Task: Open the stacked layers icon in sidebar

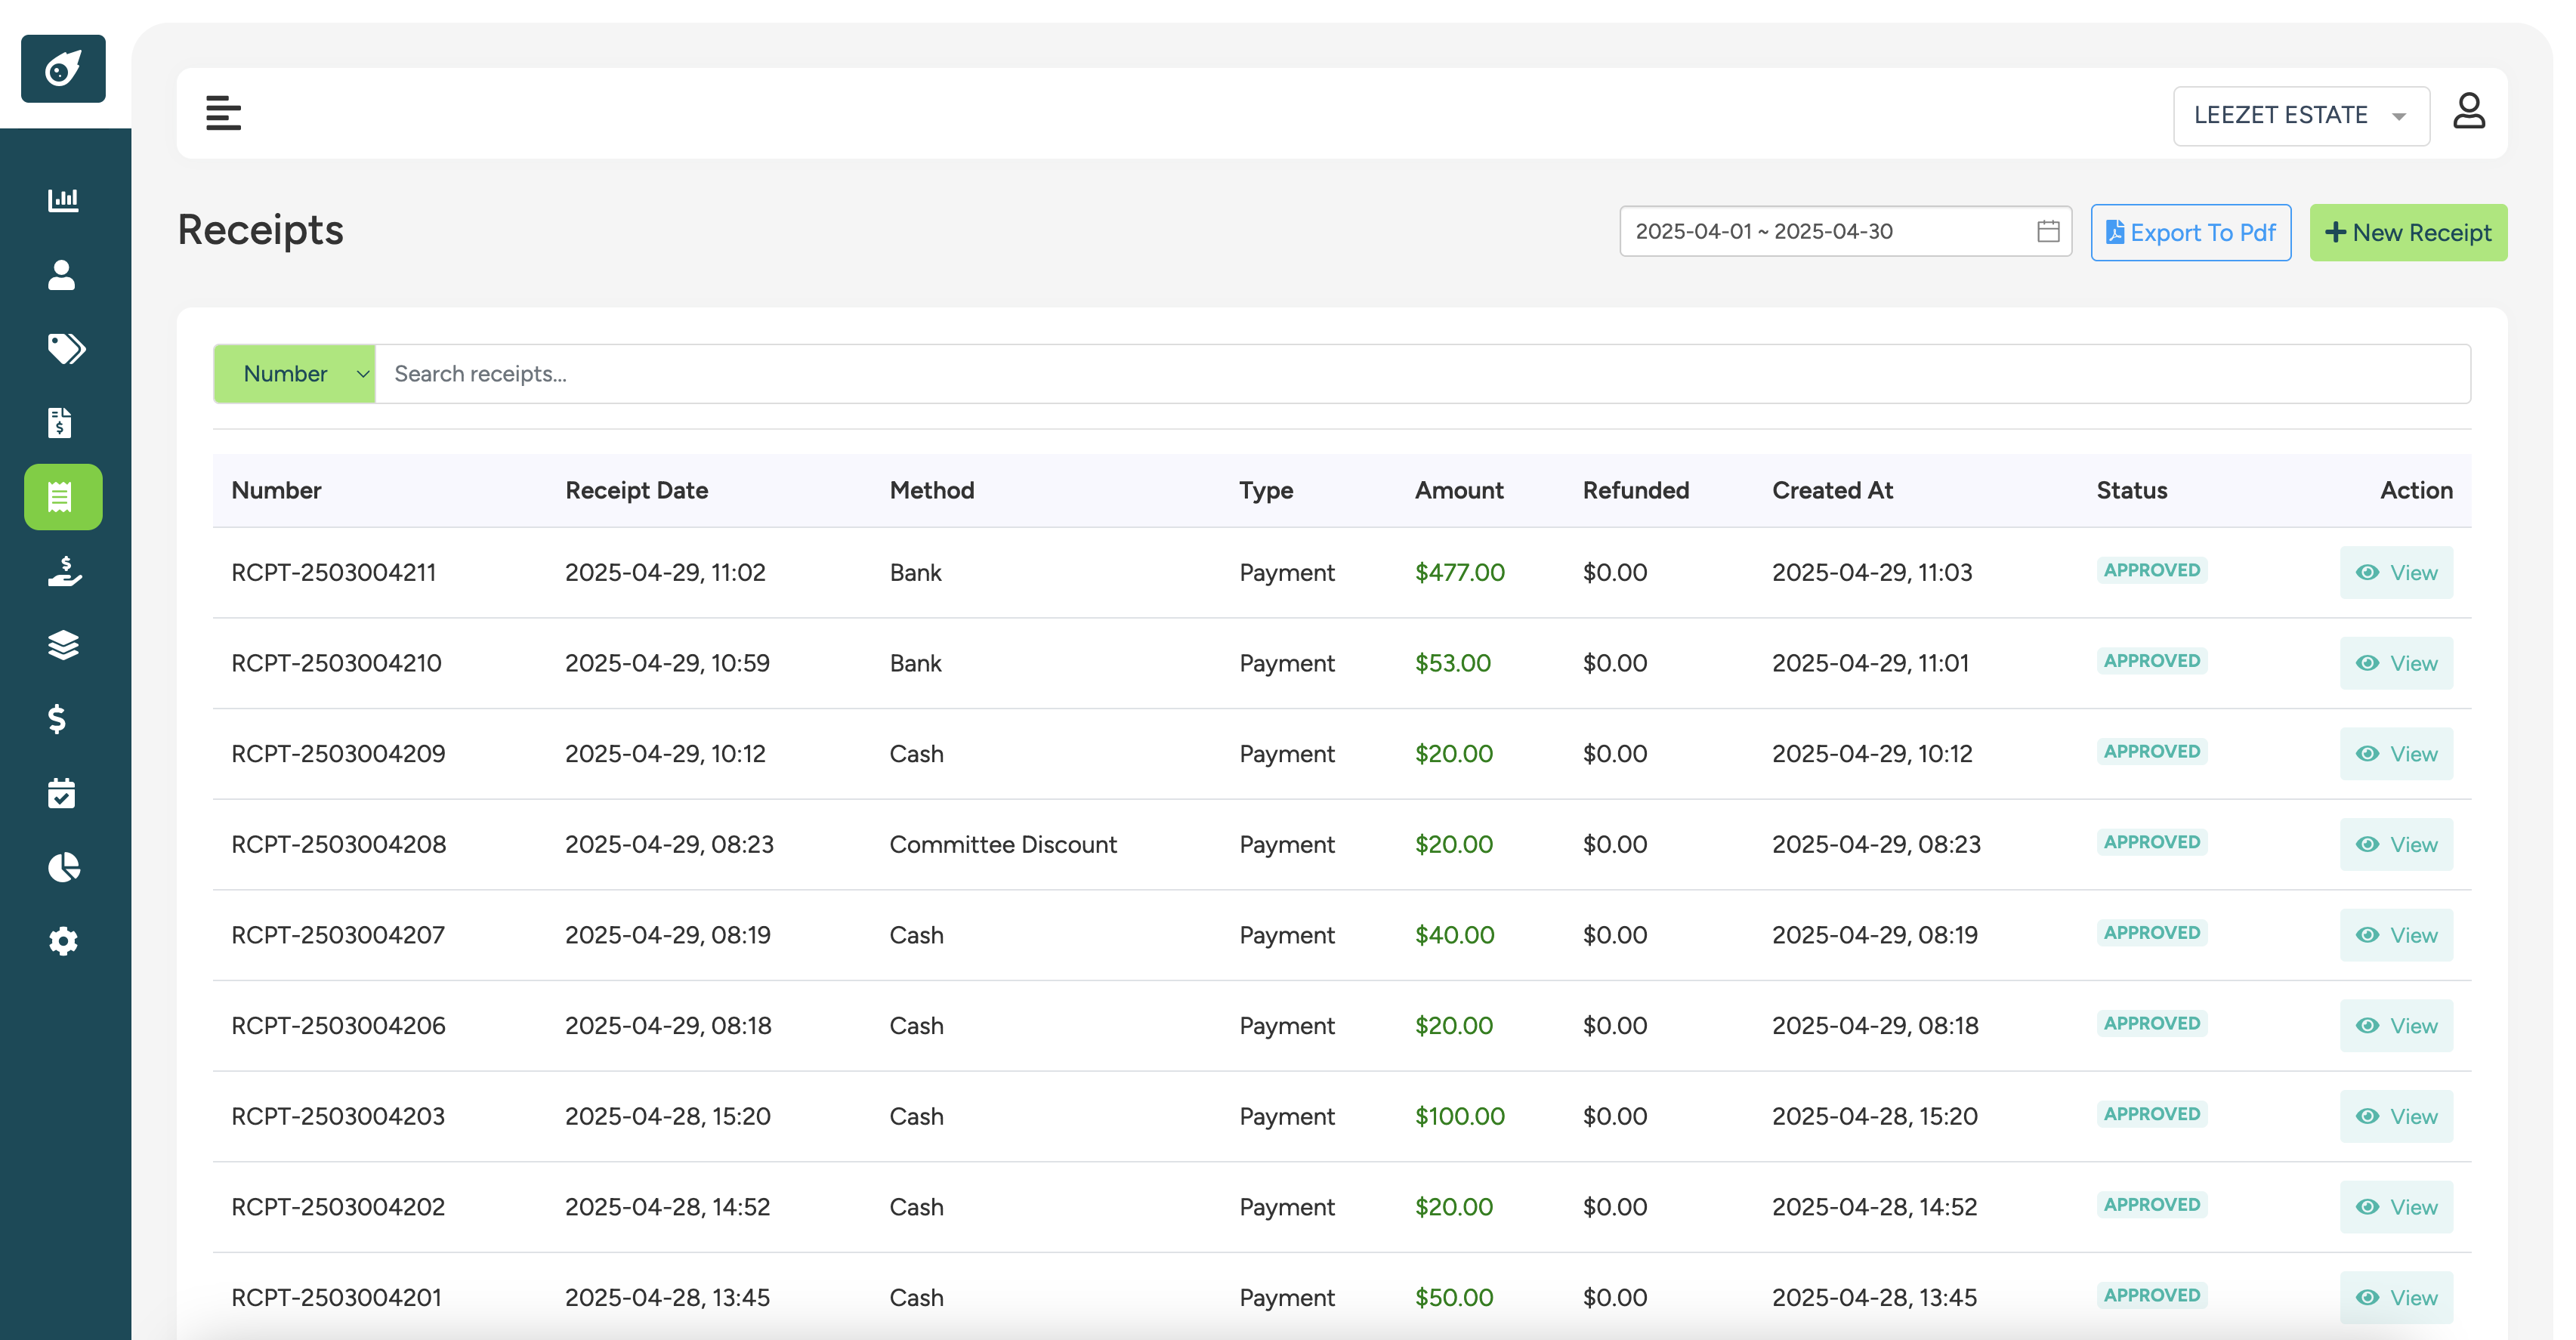Action: [x=63, y=645]
